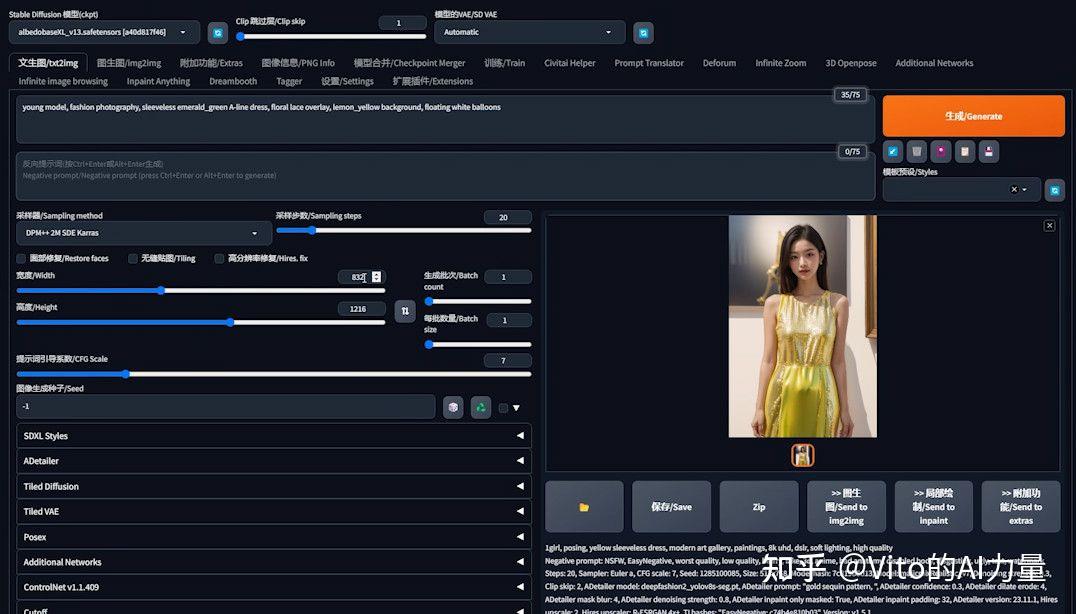Open the Civitai Helper tab
Viewport: 1076px width, 614px height.
570,63
